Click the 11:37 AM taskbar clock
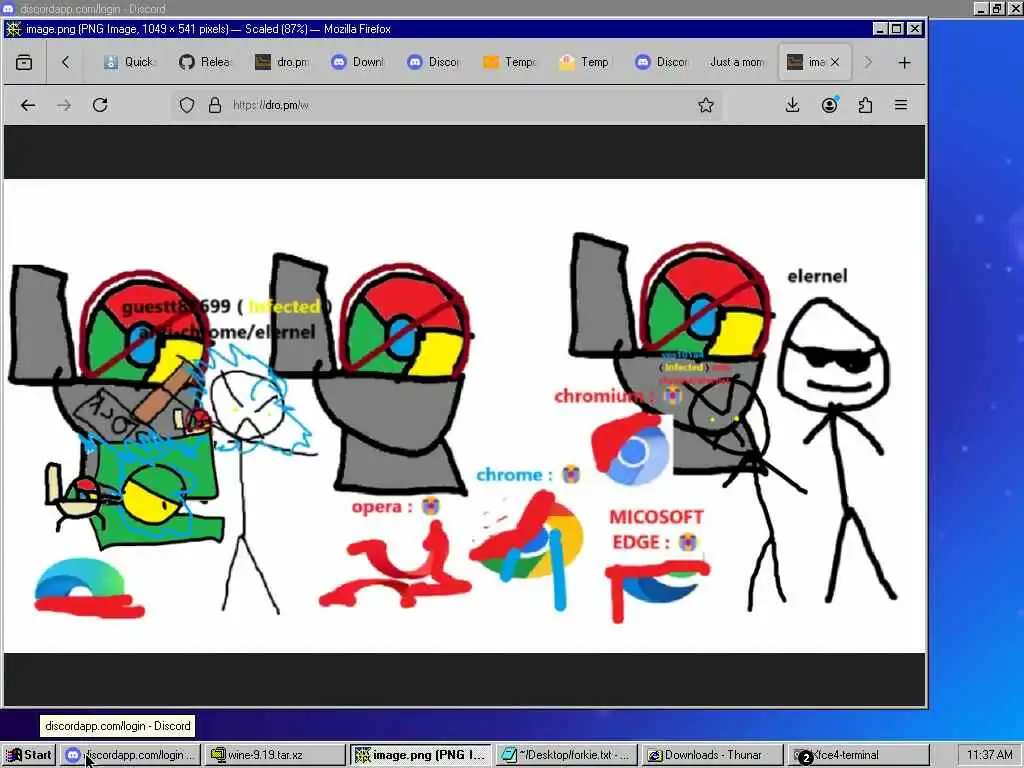This screenshot has width=1024, height=768. pyautogui.click(x=989, y=755)
